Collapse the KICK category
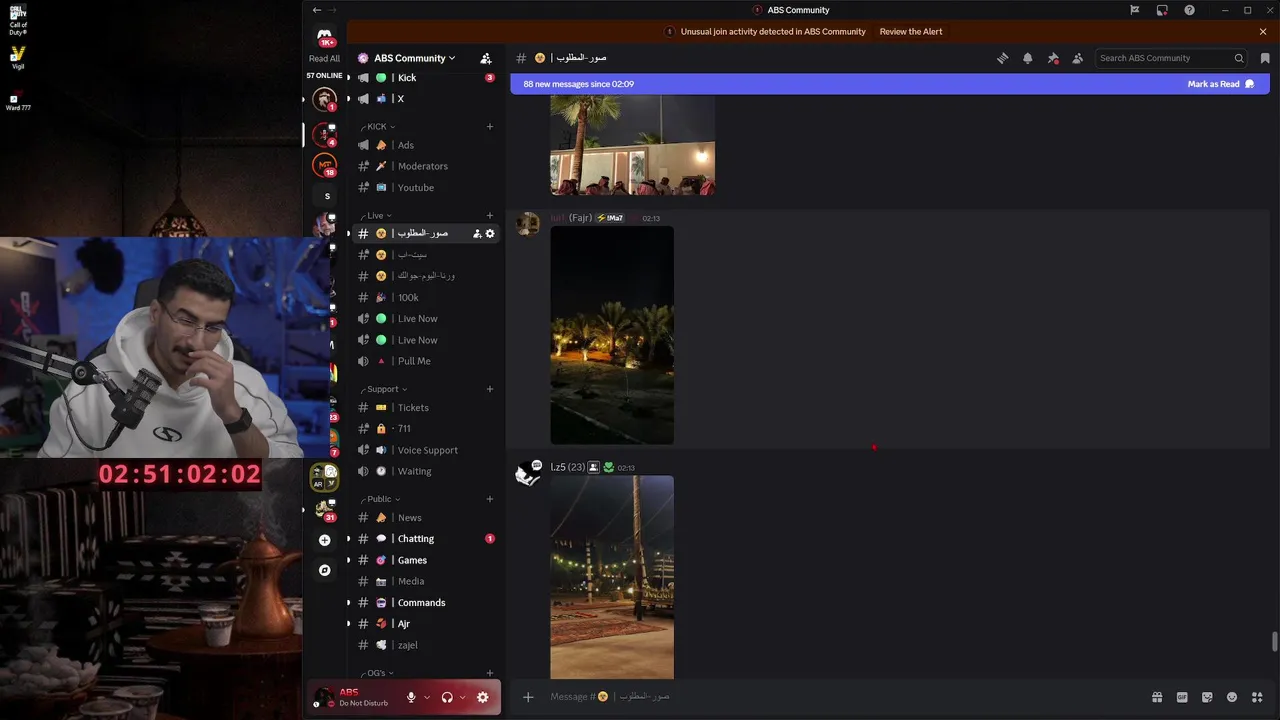 tap(379, 126)
